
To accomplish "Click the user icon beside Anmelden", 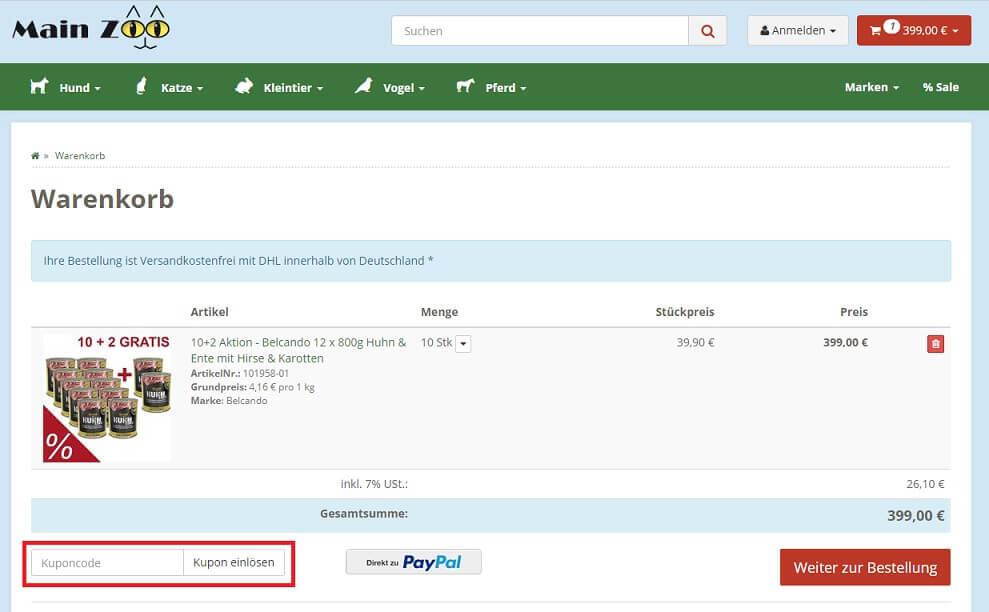I will tap(764, 30).
